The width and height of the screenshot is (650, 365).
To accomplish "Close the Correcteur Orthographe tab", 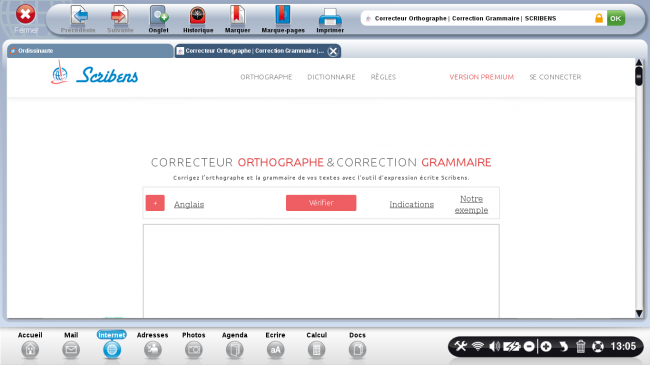I will (x=333, y=51).
